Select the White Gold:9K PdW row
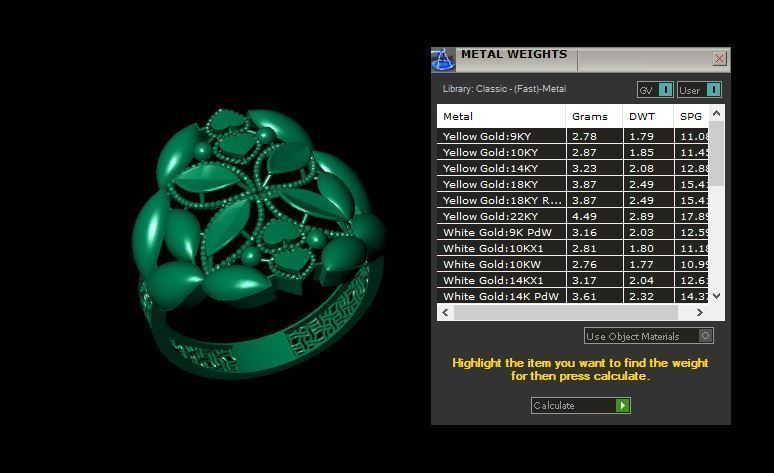 (573, 232)
